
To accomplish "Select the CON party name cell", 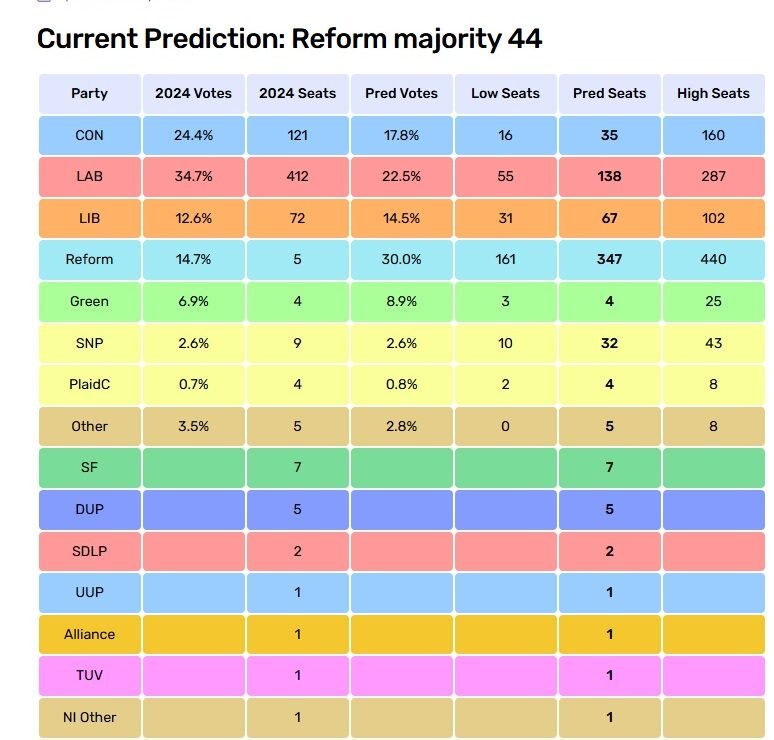I will pos(89,135).
